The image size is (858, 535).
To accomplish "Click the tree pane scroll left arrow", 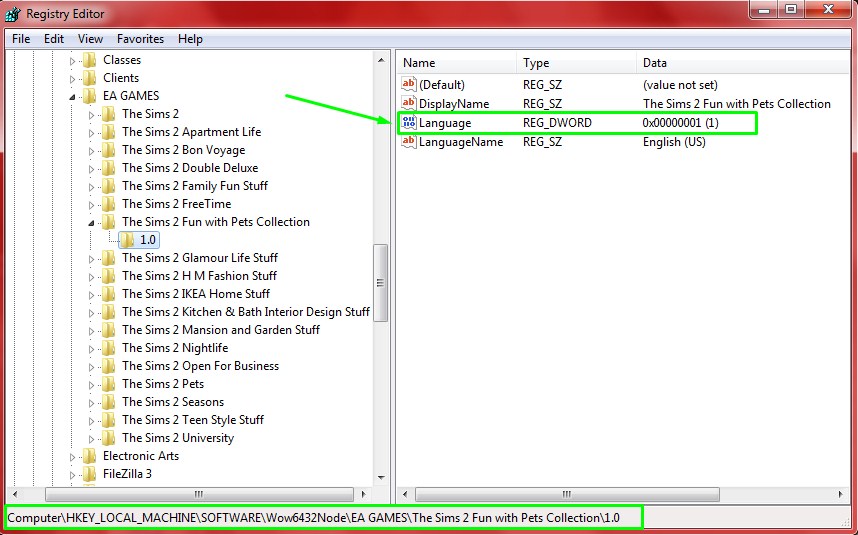I will pyautogui.click(x=15, y=494).
